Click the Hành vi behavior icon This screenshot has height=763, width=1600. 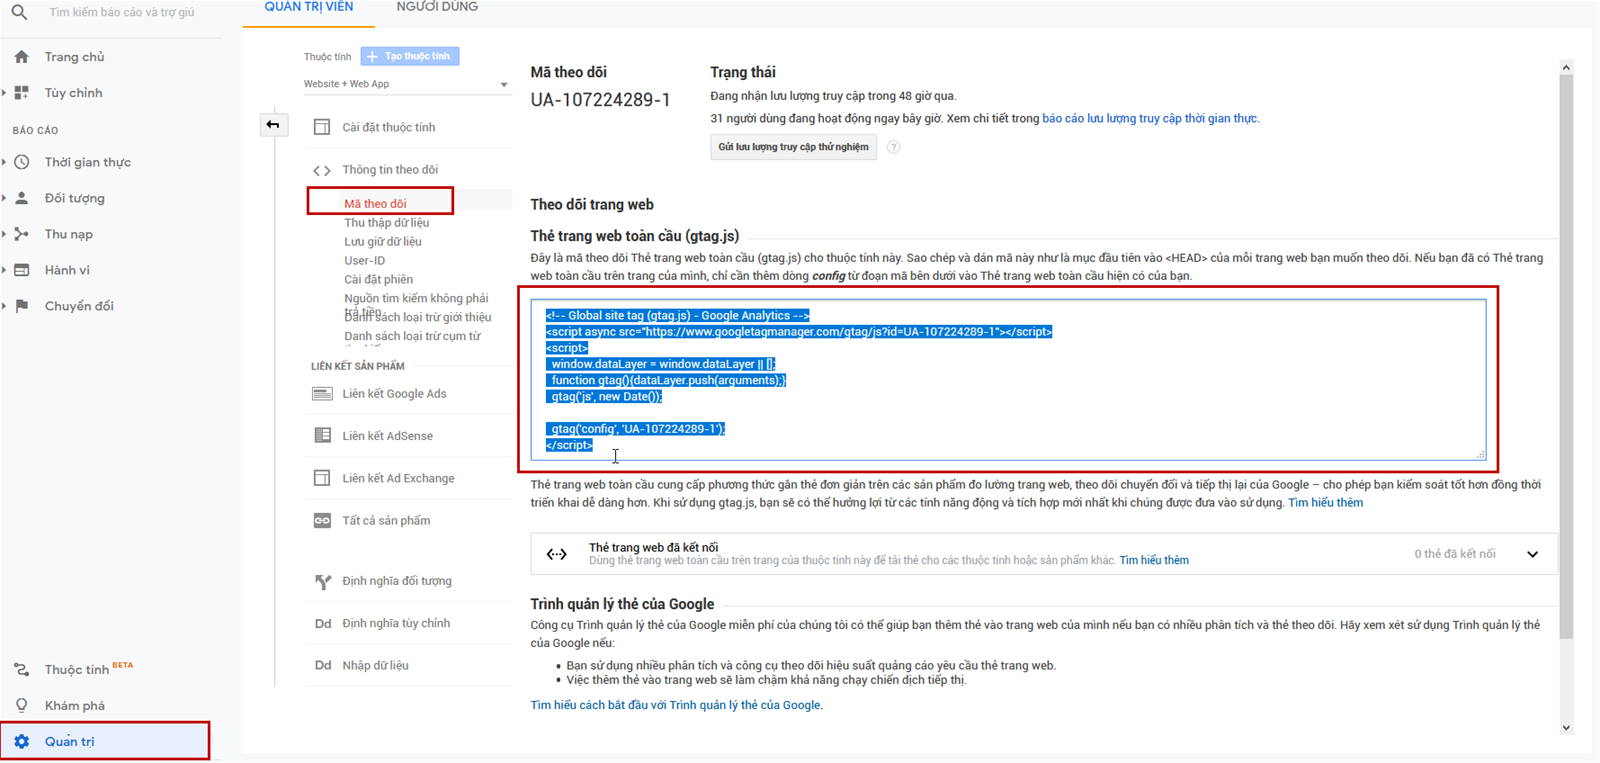tap(22, 270)
